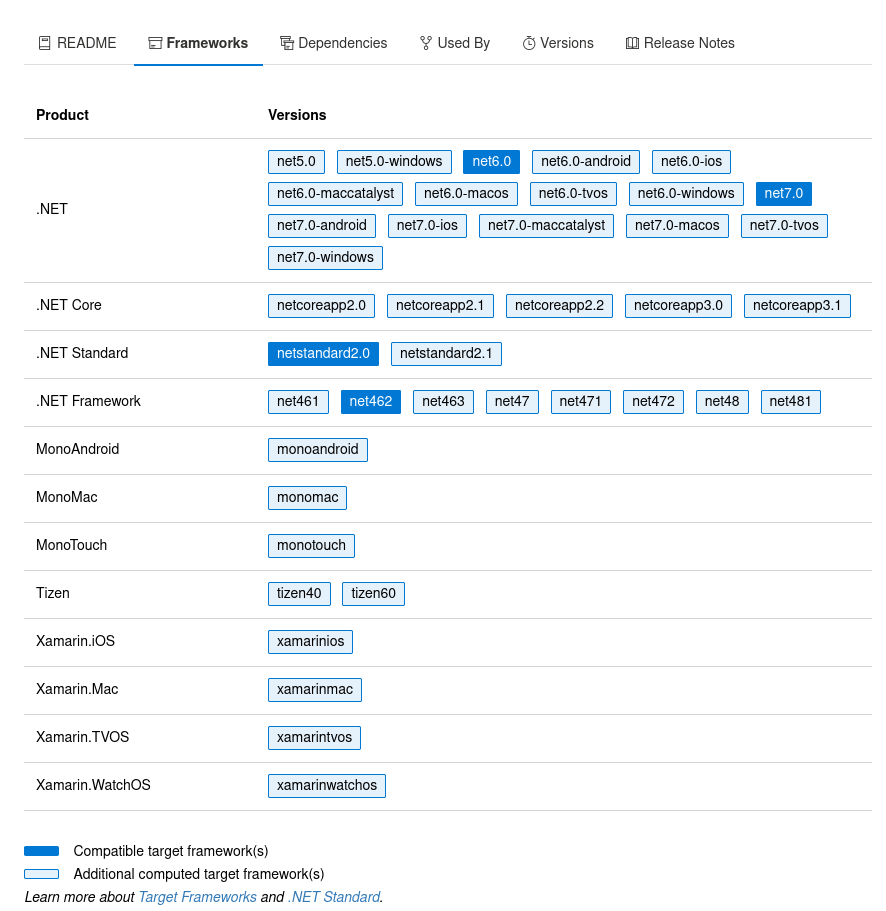This screenshot has width=886, height=911.
Task: Click the net472 badge
Action: pyautogui.click(x=653, y=401)
